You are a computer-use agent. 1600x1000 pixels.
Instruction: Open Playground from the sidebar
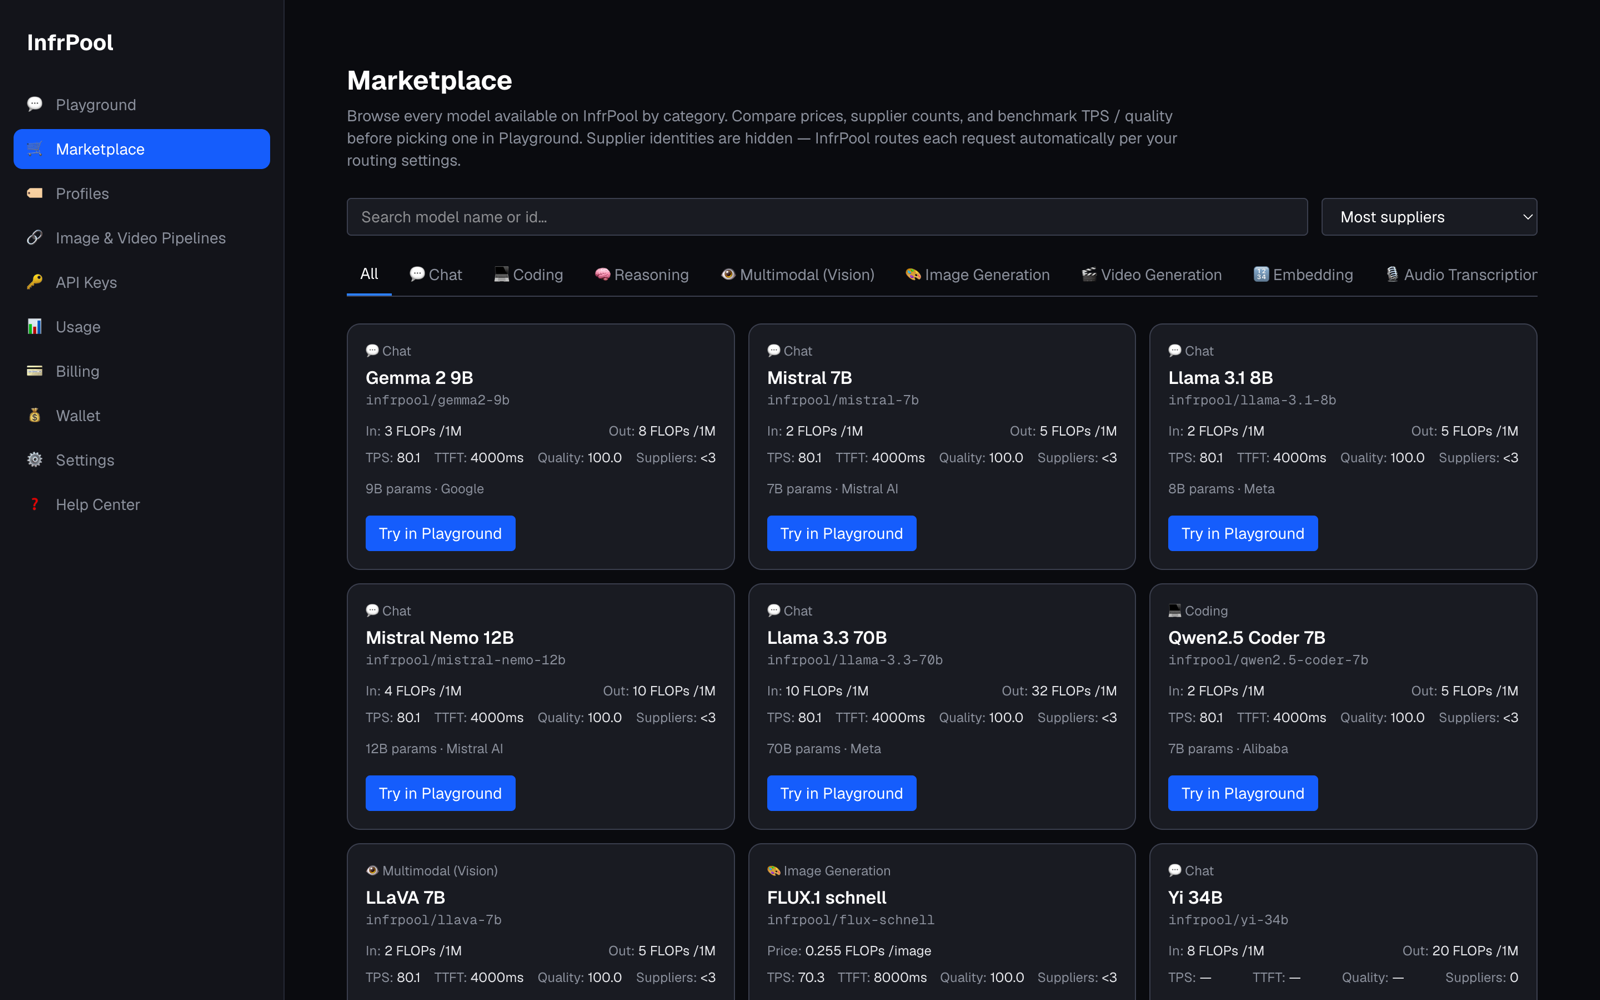[x=142, y=104]
